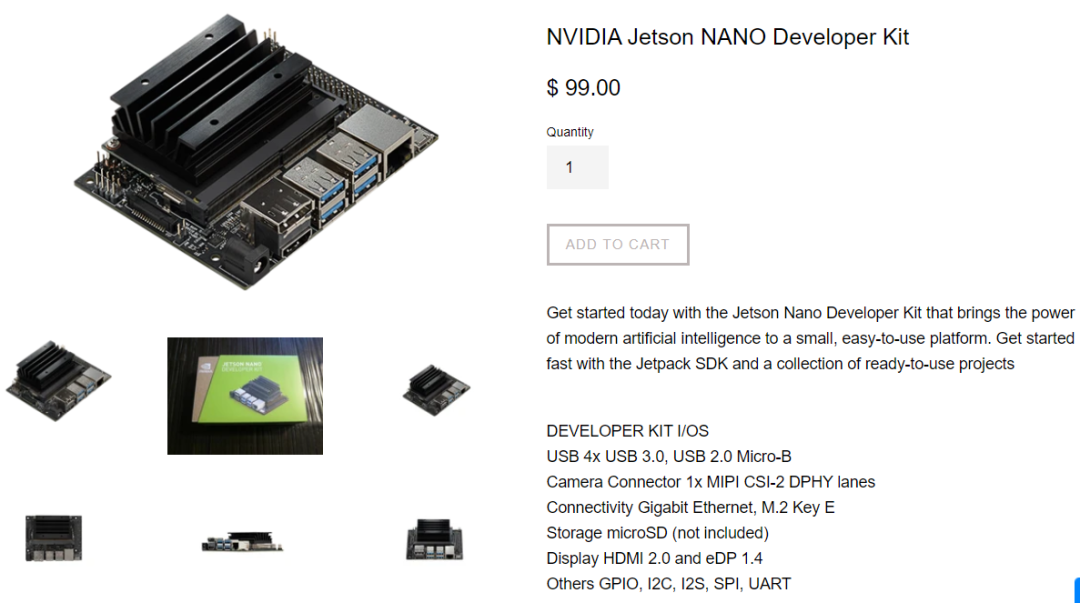Click the DEVELOPER KIT I/OS heading
This screenshot has height=603, width=1080.
(x=627, y=431)
